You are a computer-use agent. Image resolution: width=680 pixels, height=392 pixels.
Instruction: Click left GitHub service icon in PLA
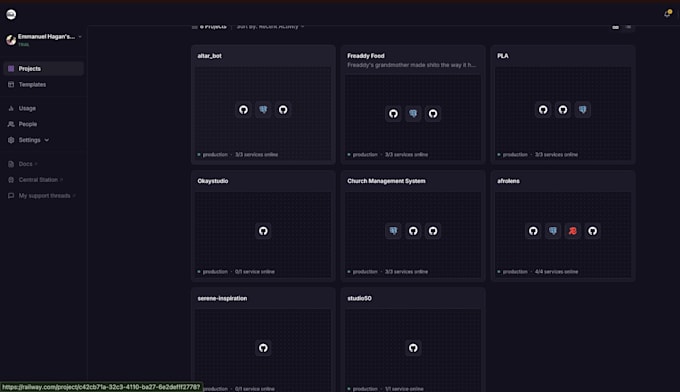543,110
